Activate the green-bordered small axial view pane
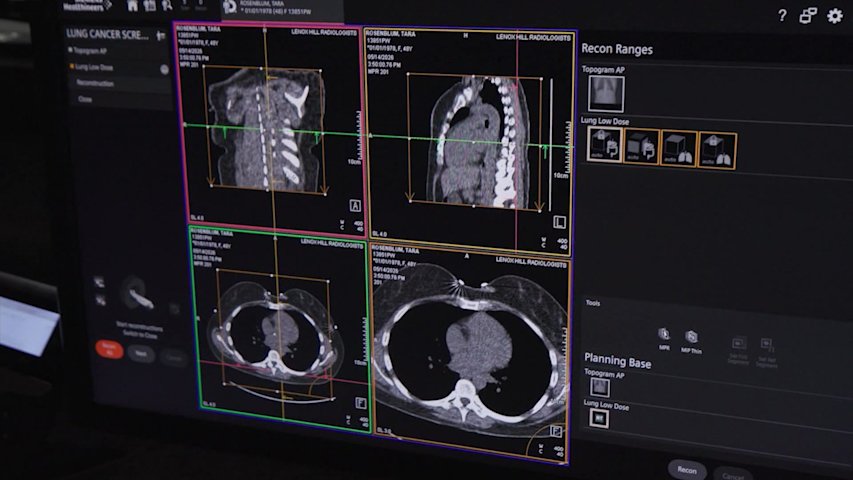Viewport: 853px width, 480px height. click(280, 328)
